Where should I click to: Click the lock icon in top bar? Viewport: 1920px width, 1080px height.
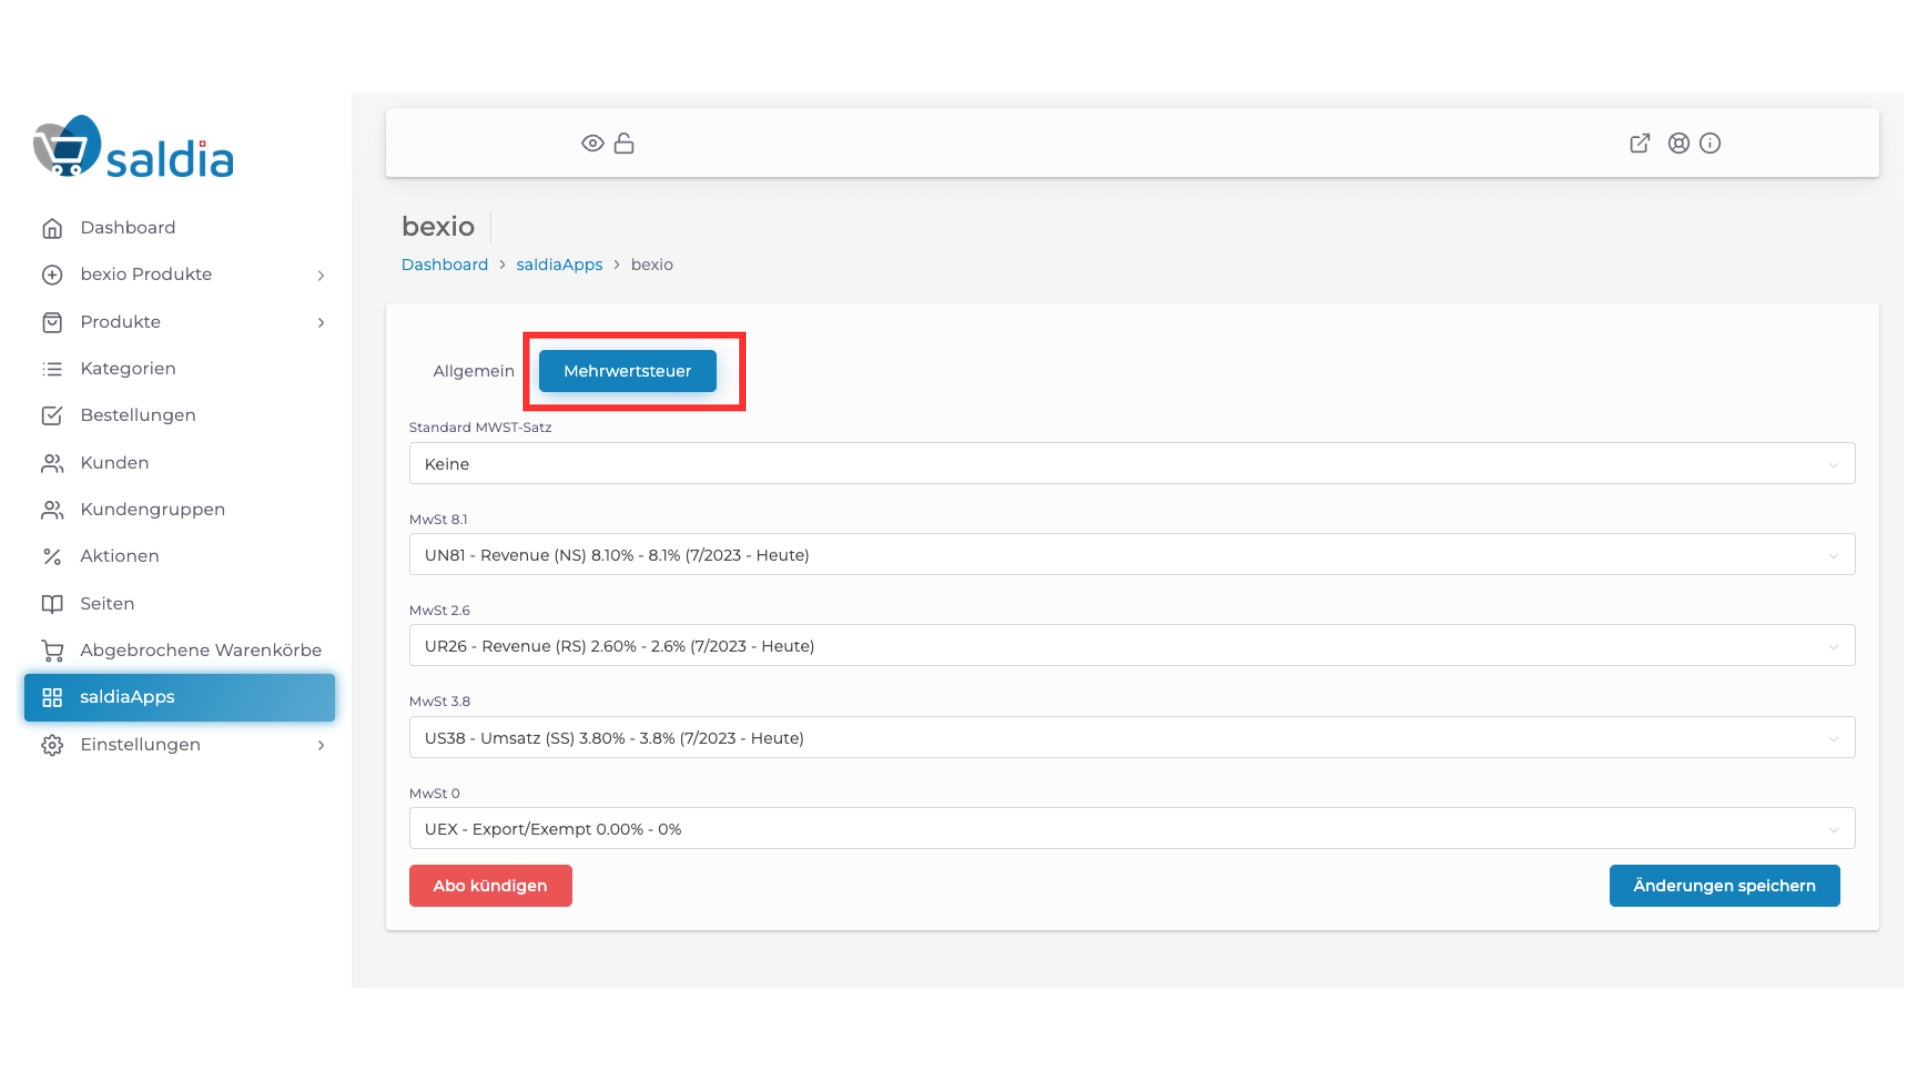(x=624, y=143)
